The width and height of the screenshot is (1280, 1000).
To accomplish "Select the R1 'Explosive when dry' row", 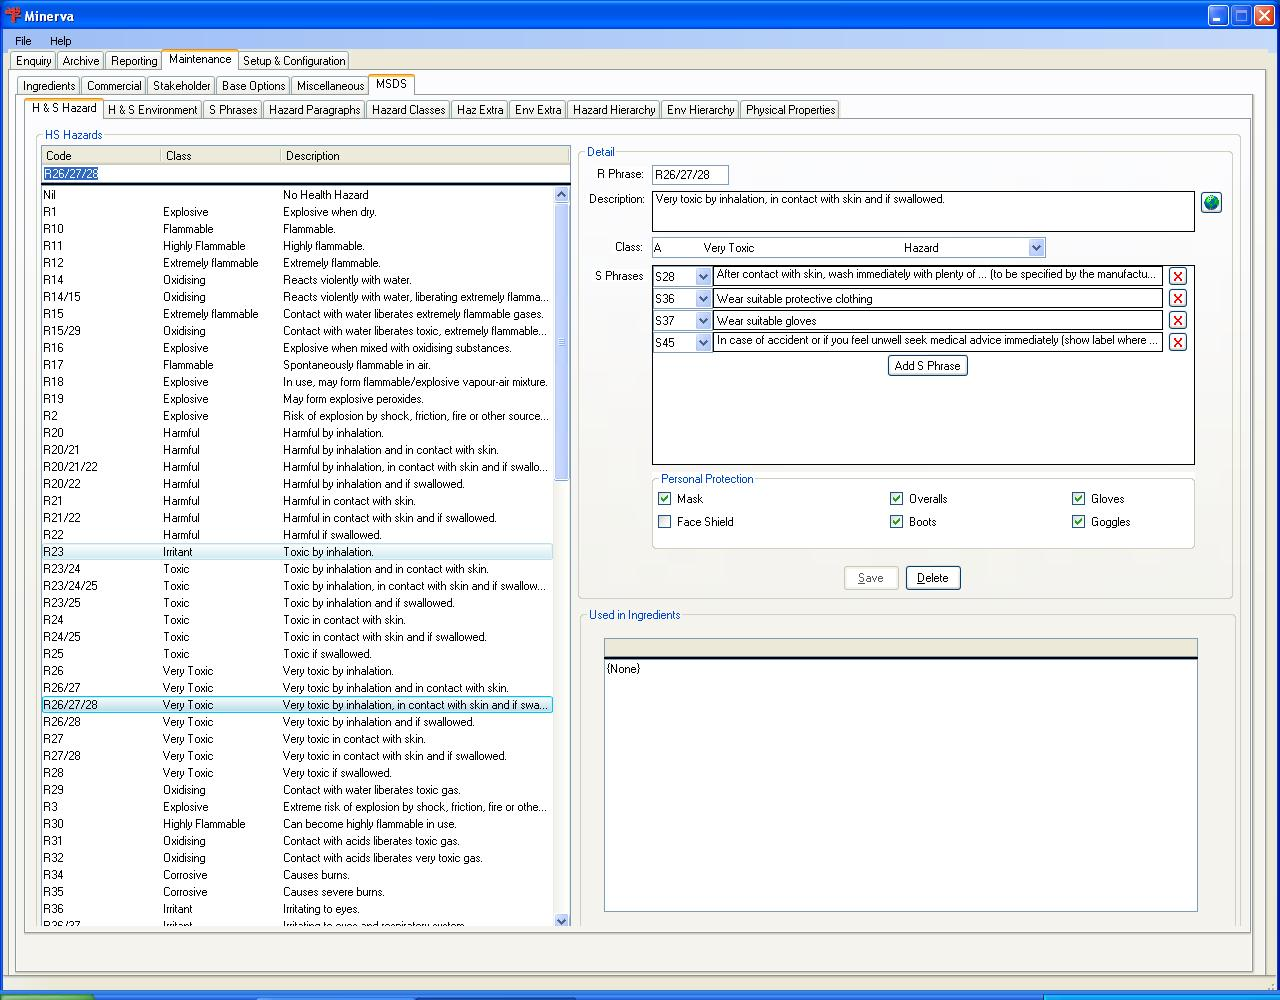I will pos(297,212).
